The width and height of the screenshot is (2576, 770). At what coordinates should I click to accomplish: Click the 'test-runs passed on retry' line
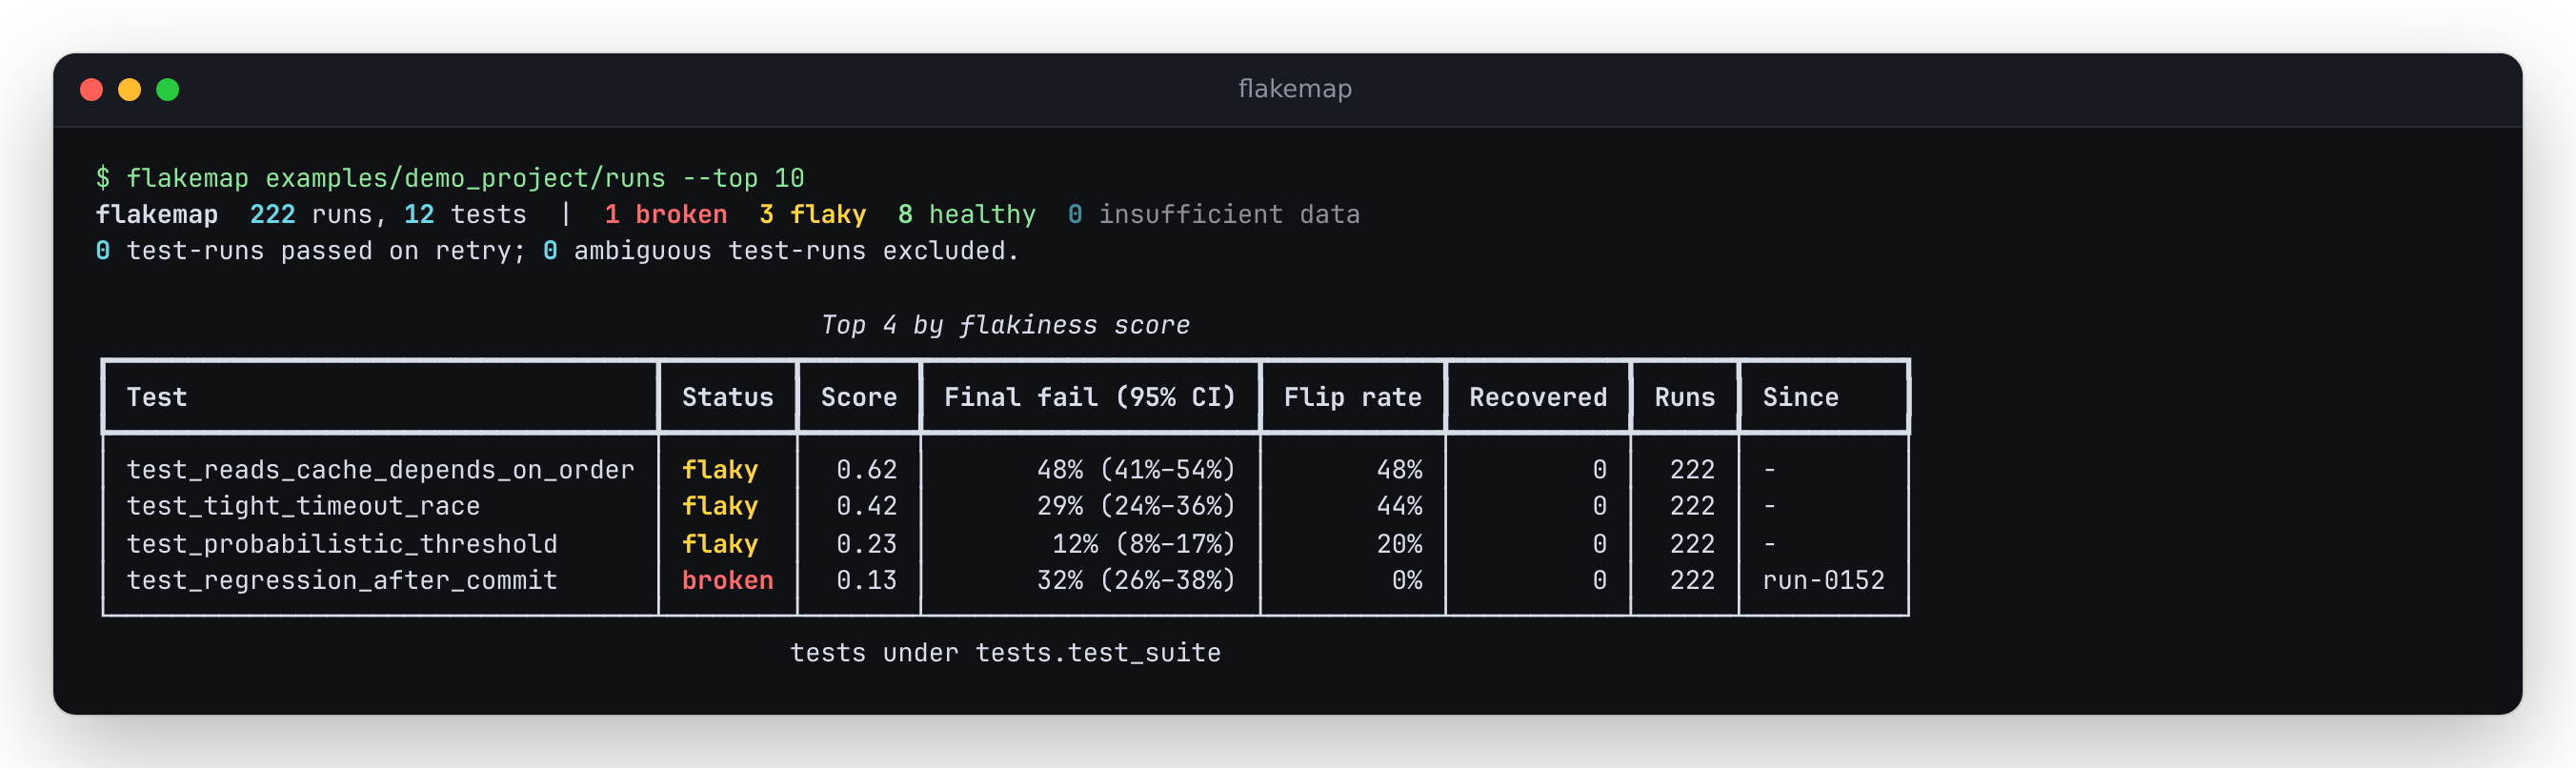coord(557,251)
